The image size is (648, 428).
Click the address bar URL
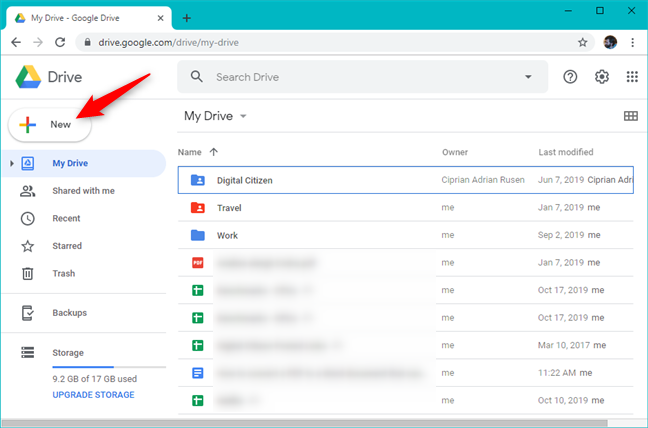pos(168,43)
